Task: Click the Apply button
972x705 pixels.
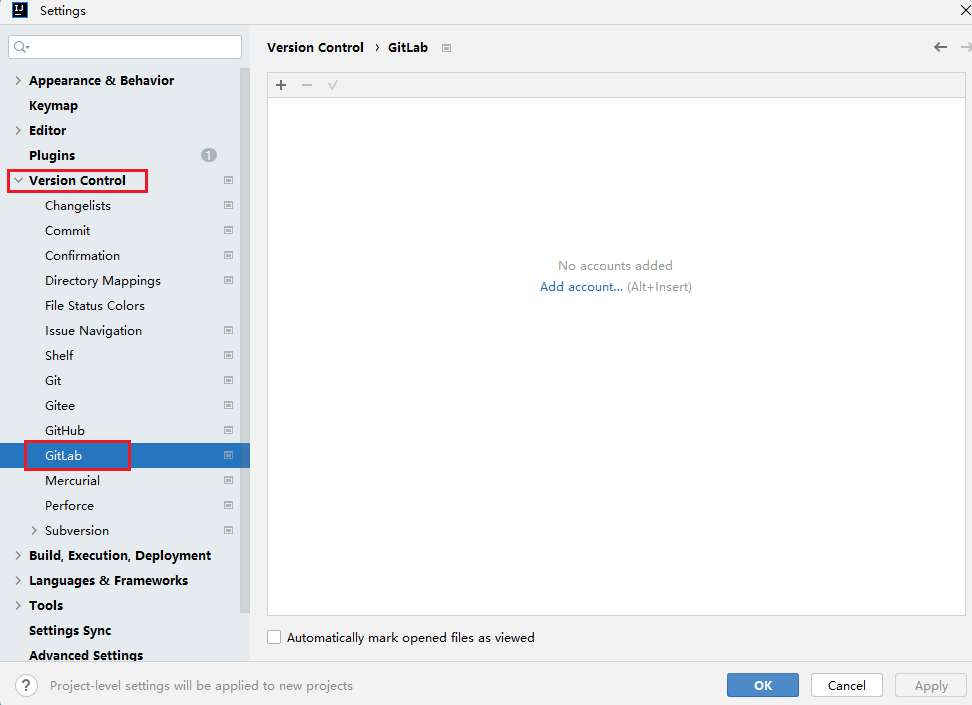Action: tap(930, 685)
